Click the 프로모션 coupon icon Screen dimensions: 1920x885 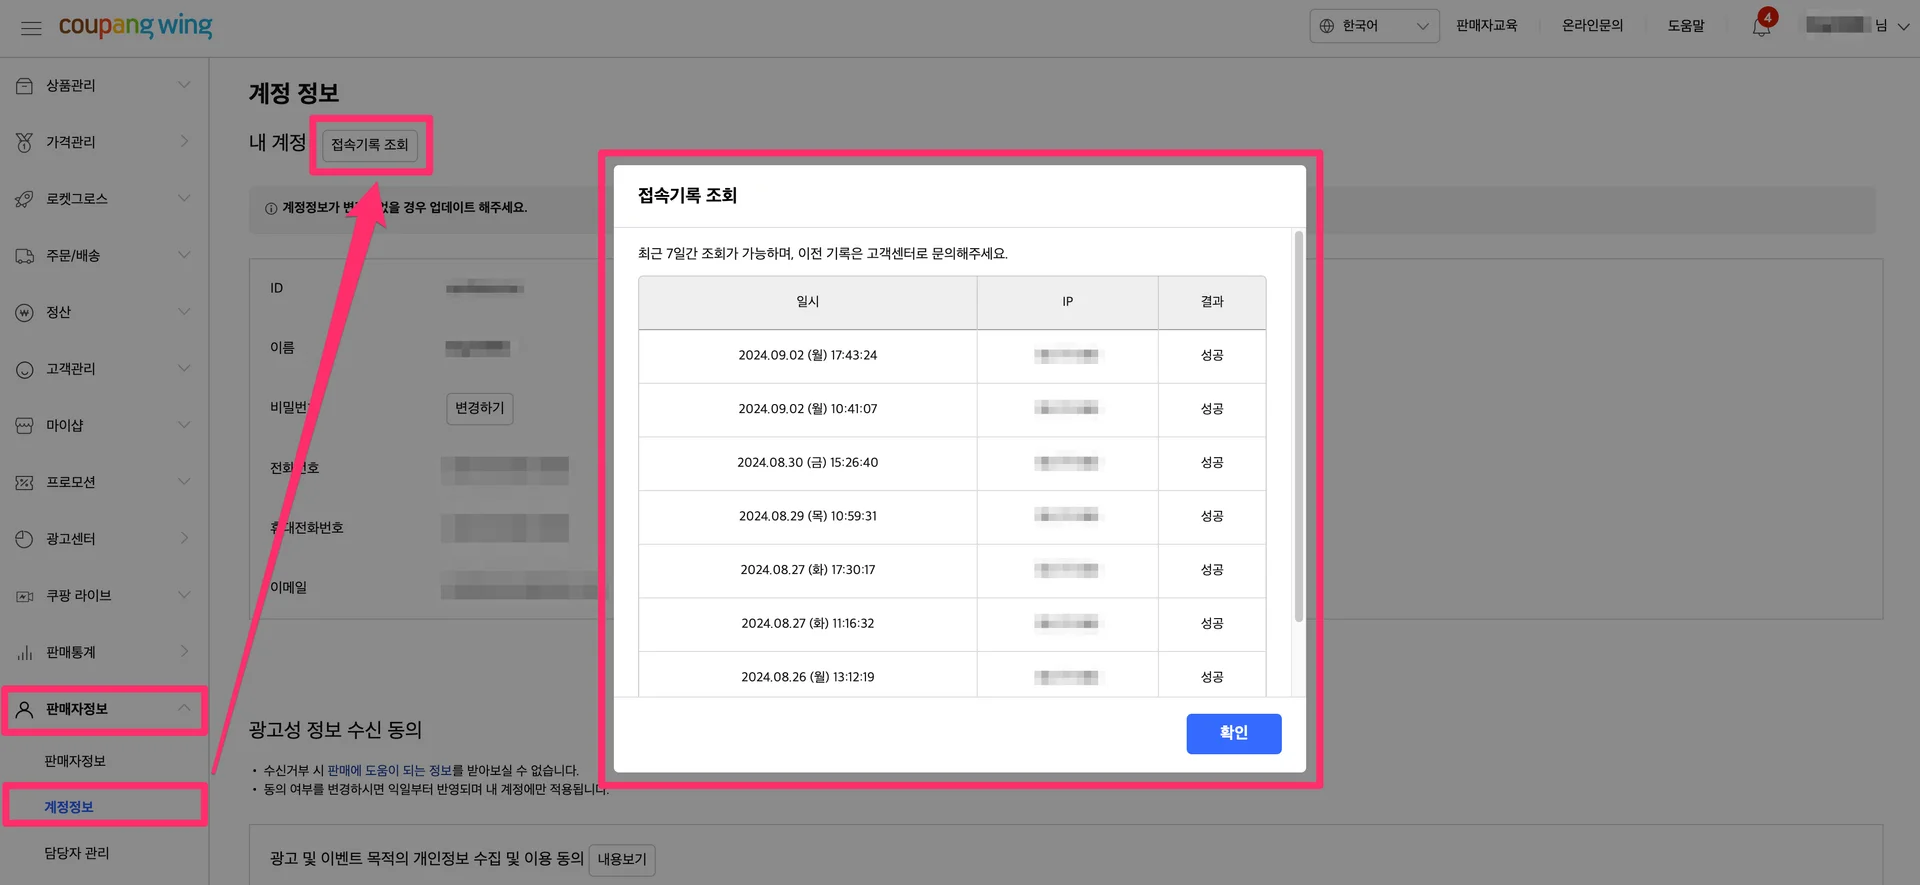(x=24, y=483)
